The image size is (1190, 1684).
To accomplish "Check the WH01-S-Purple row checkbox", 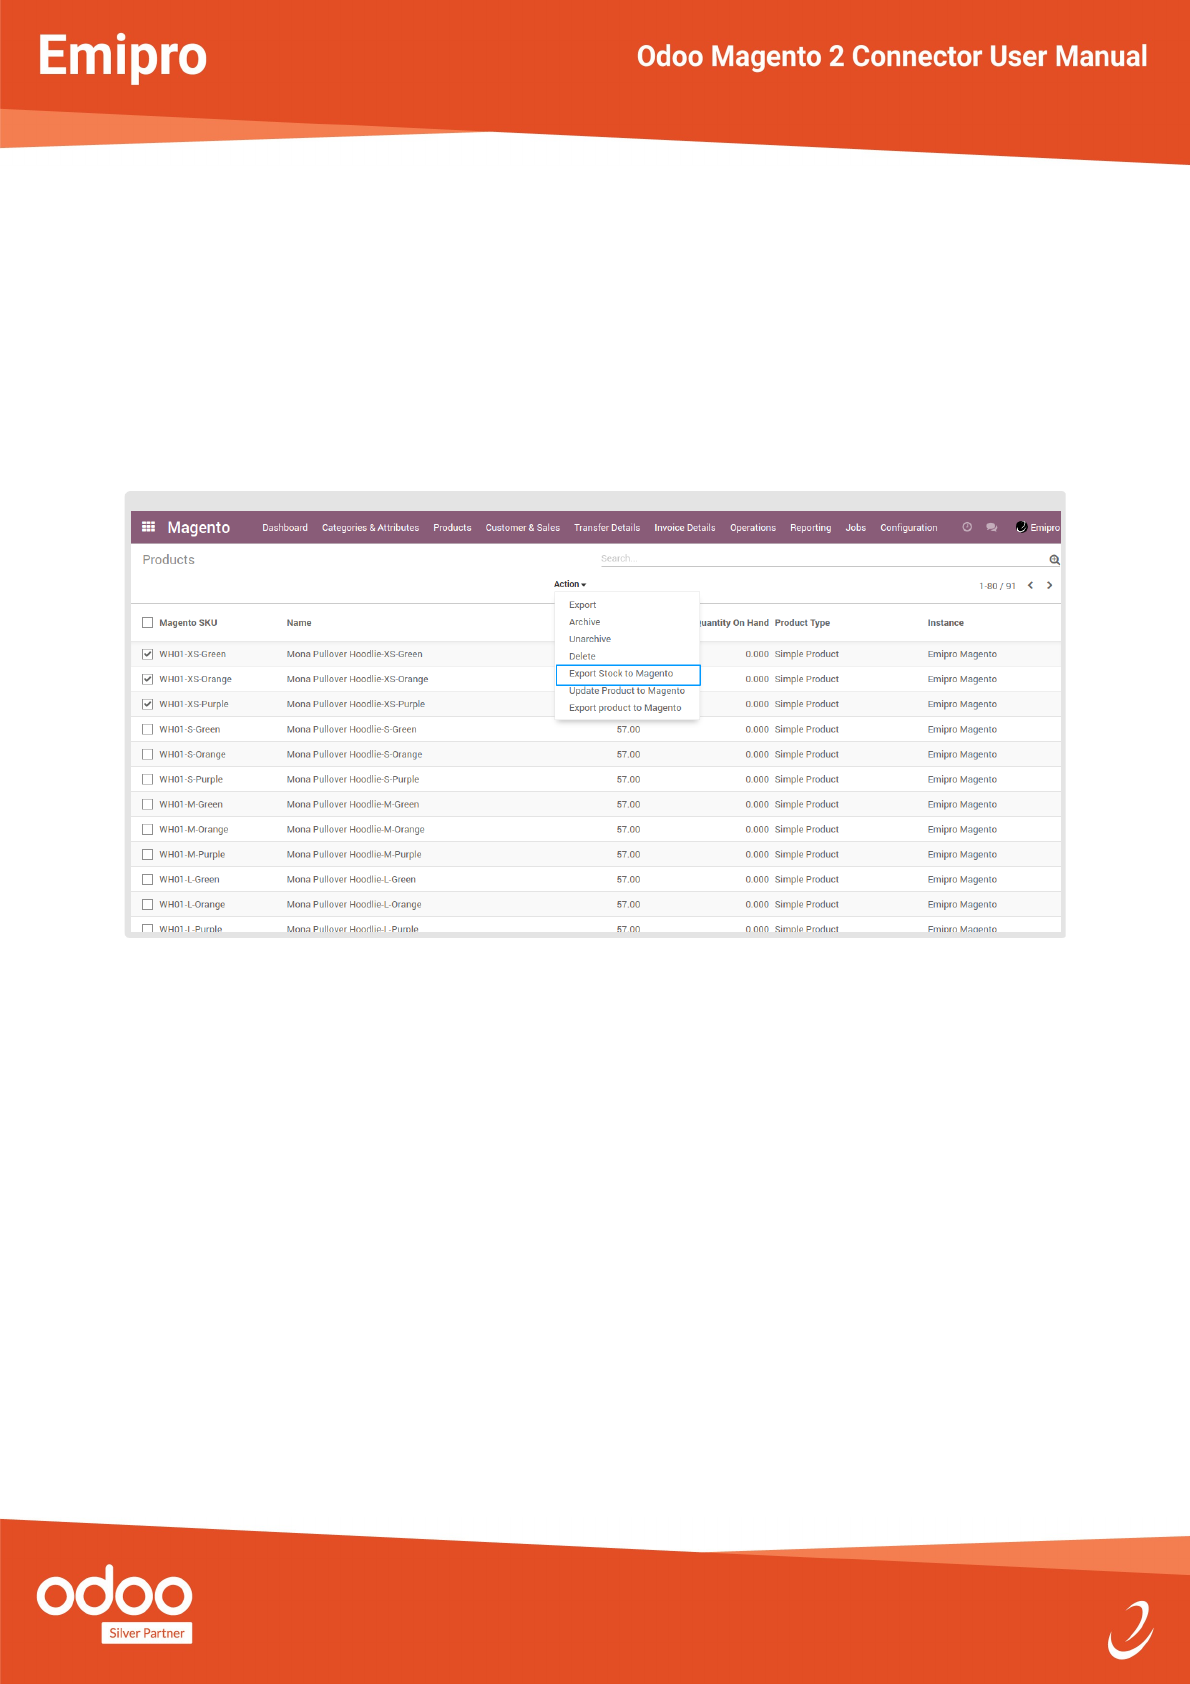I will (148, 779).
